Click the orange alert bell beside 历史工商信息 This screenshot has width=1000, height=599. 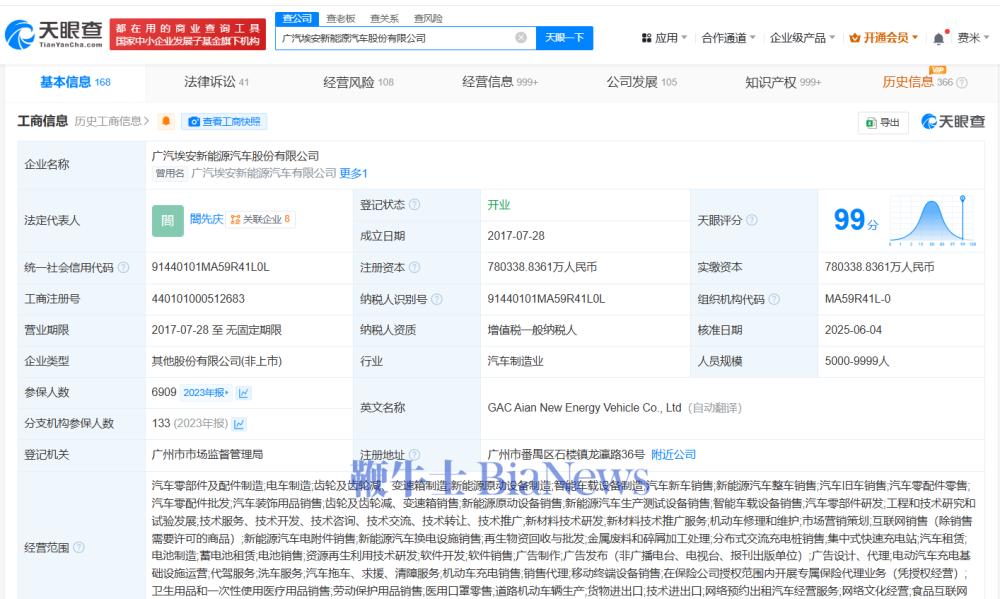[166, 121]
